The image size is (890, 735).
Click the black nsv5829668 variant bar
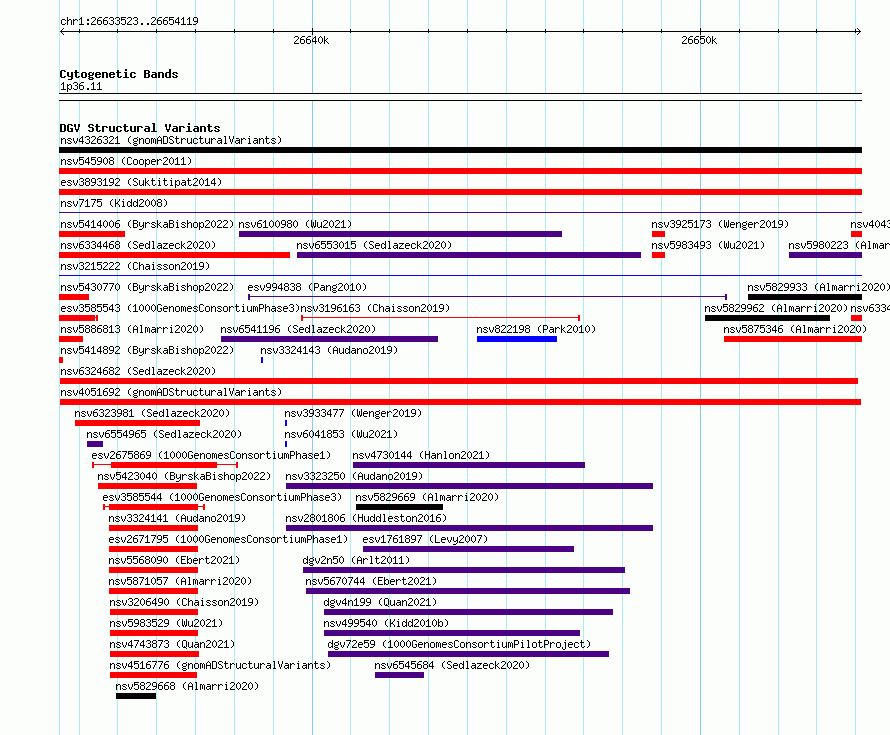[x=136, y=696]
